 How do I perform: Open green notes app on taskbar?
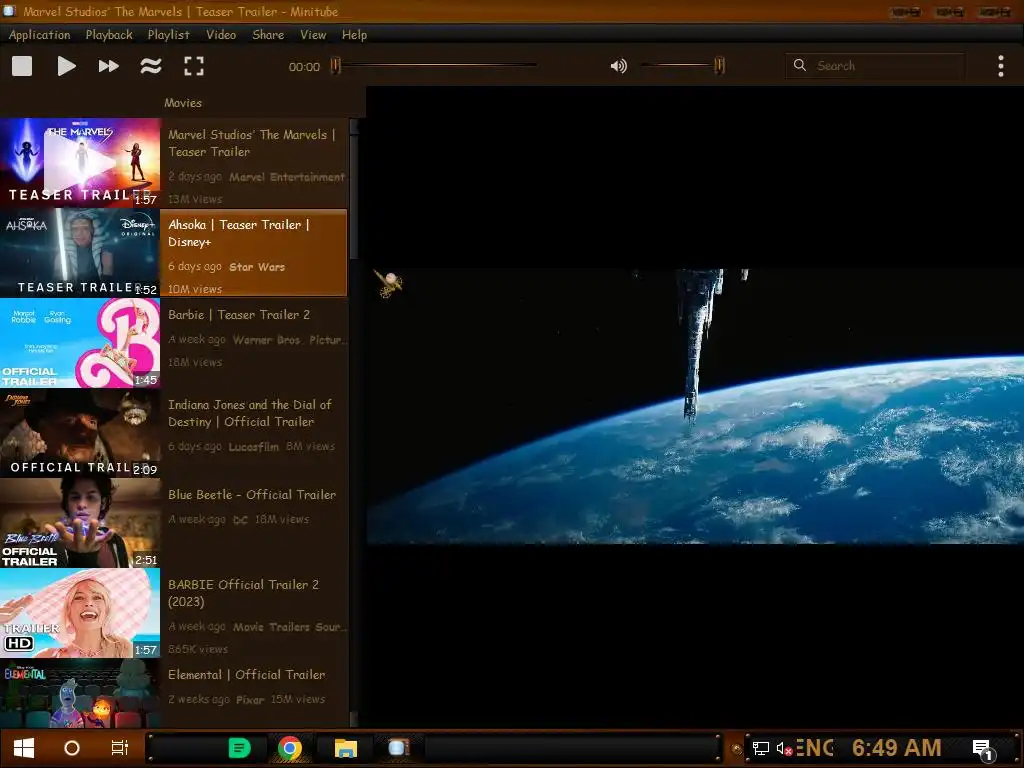[239, 748]
